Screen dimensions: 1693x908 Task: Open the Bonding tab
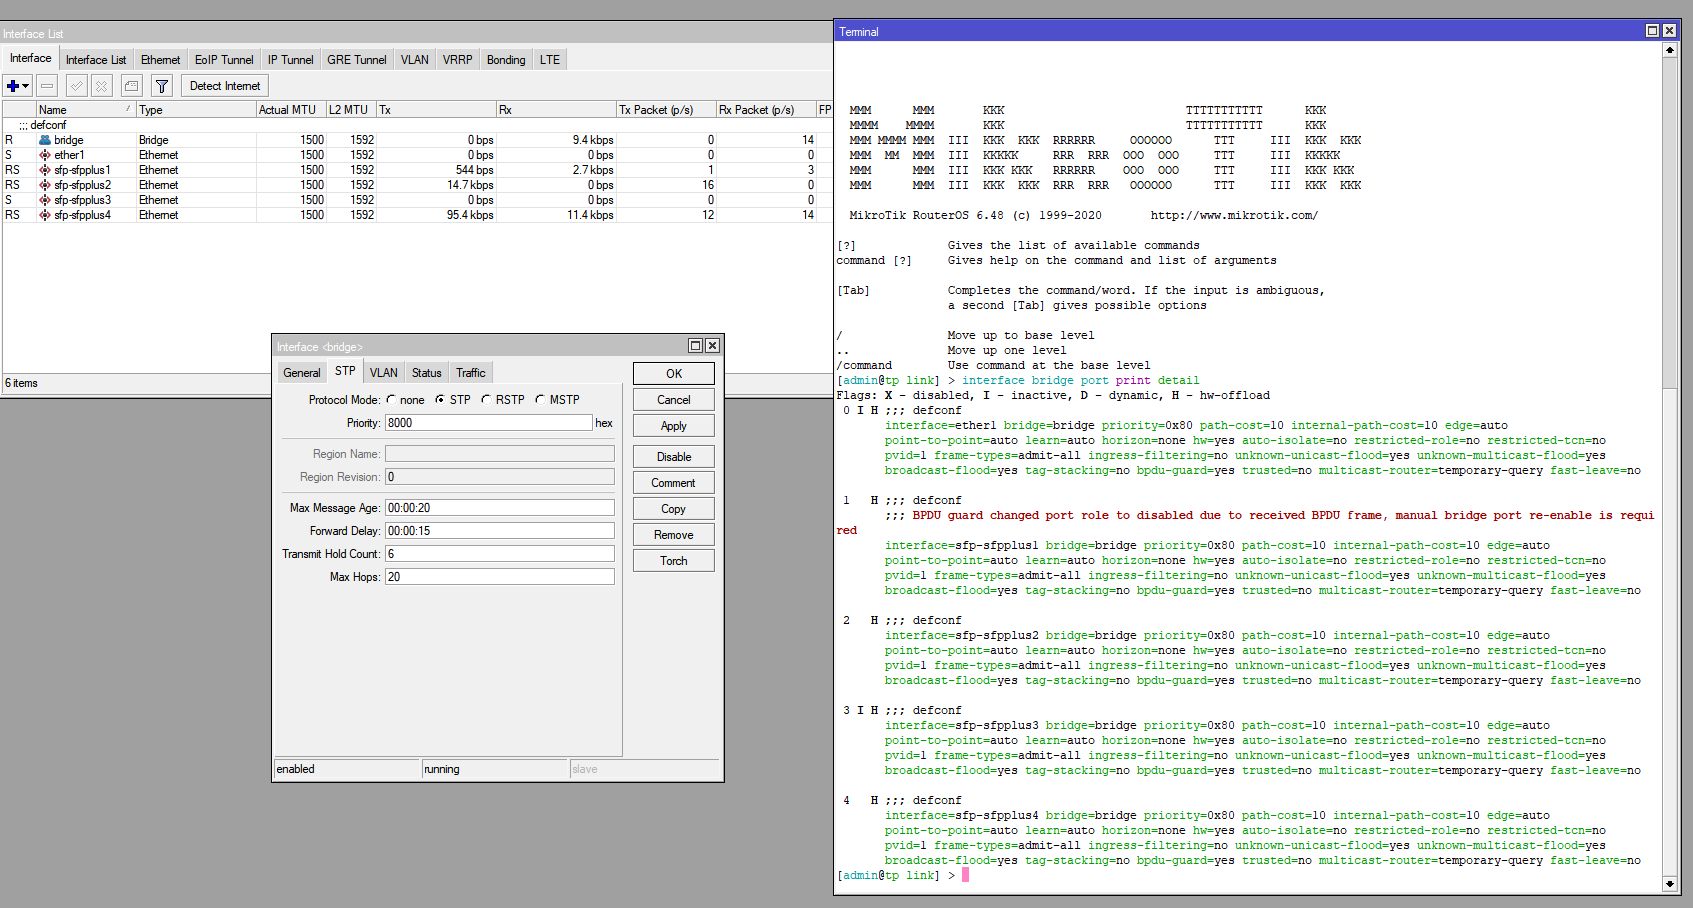click(x=506, y=60)
